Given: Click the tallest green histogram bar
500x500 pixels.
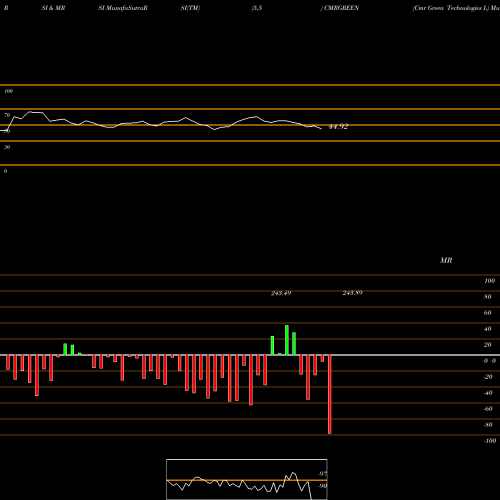Looking at the screenshot, I should click(x=287, y=340).
